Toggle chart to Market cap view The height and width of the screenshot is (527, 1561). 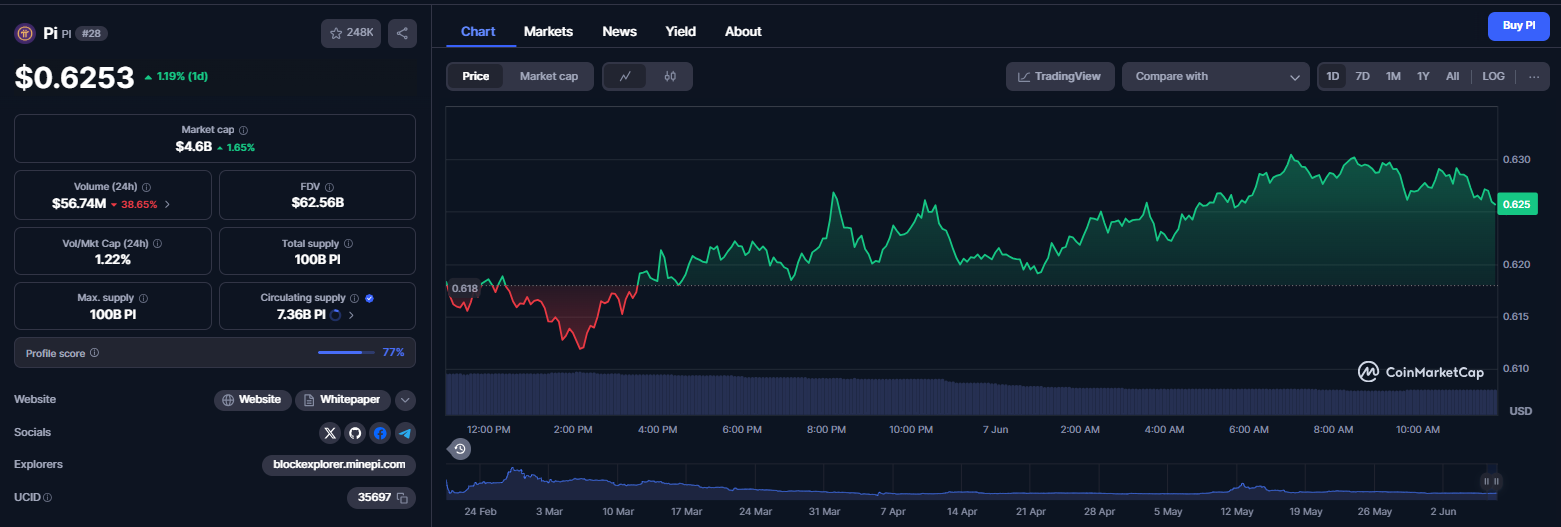tap(549, 76)
